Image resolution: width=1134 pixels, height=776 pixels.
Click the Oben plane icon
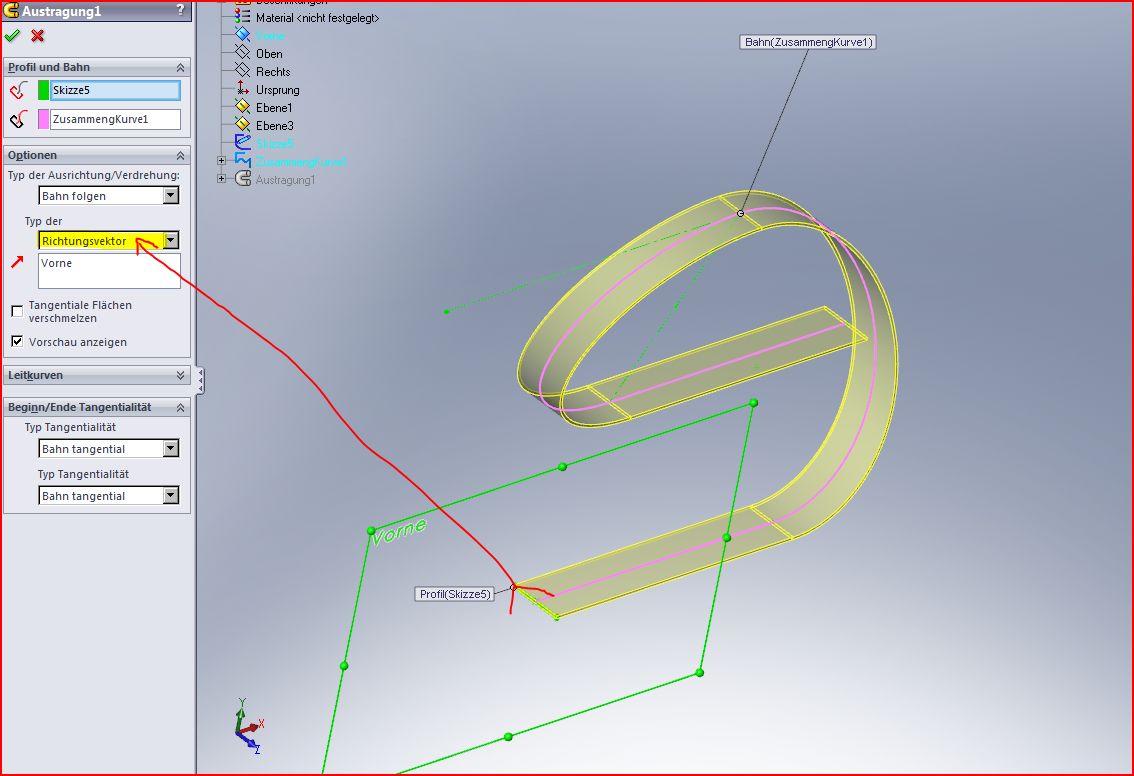coord(242,52)
